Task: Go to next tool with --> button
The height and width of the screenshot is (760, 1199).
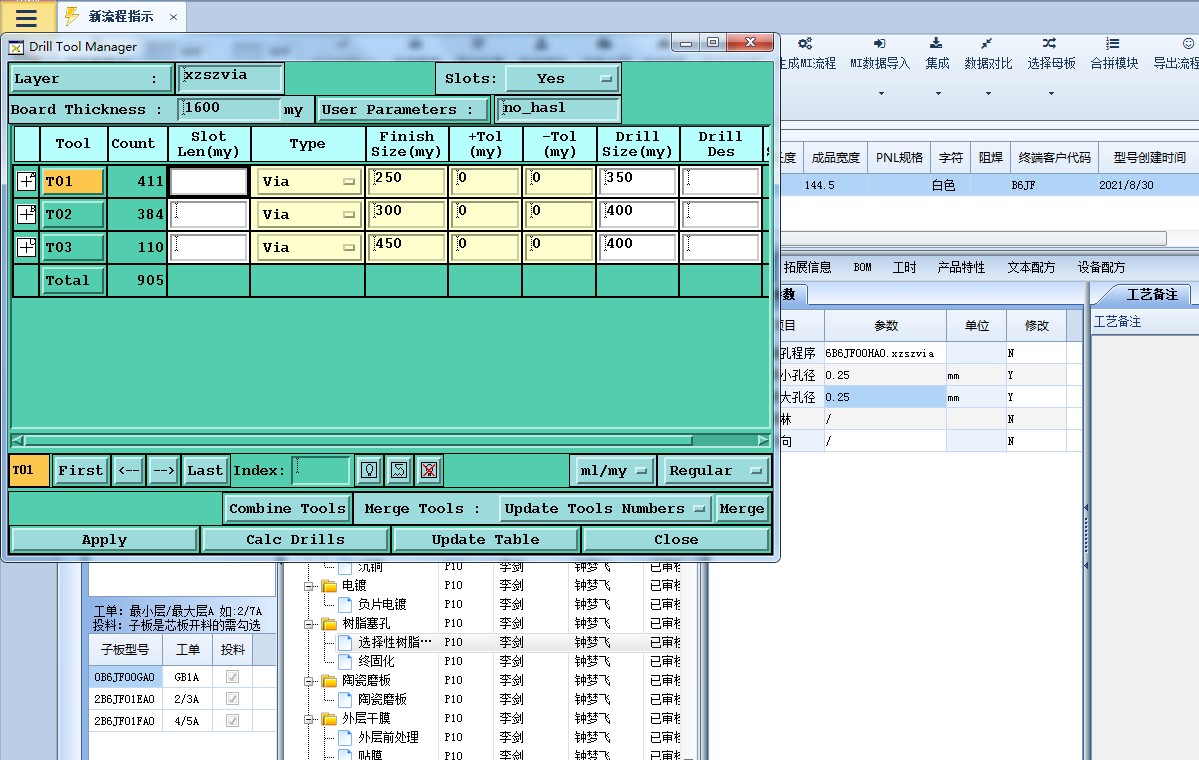Action: [x=163, y=470]
